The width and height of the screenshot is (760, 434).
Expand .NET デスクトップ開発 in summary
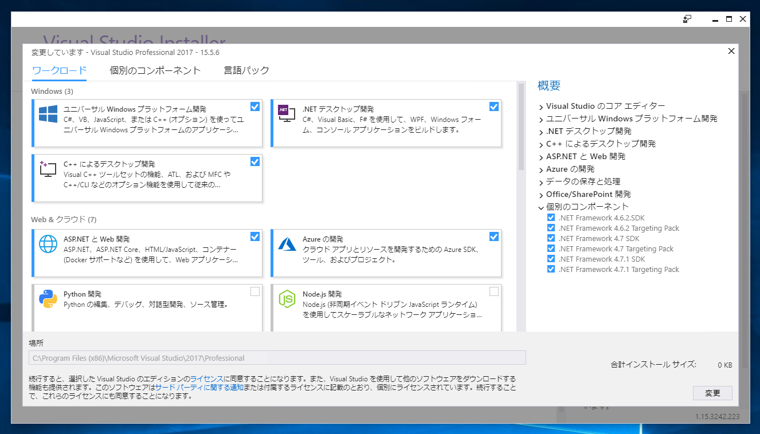click(541, 131)
